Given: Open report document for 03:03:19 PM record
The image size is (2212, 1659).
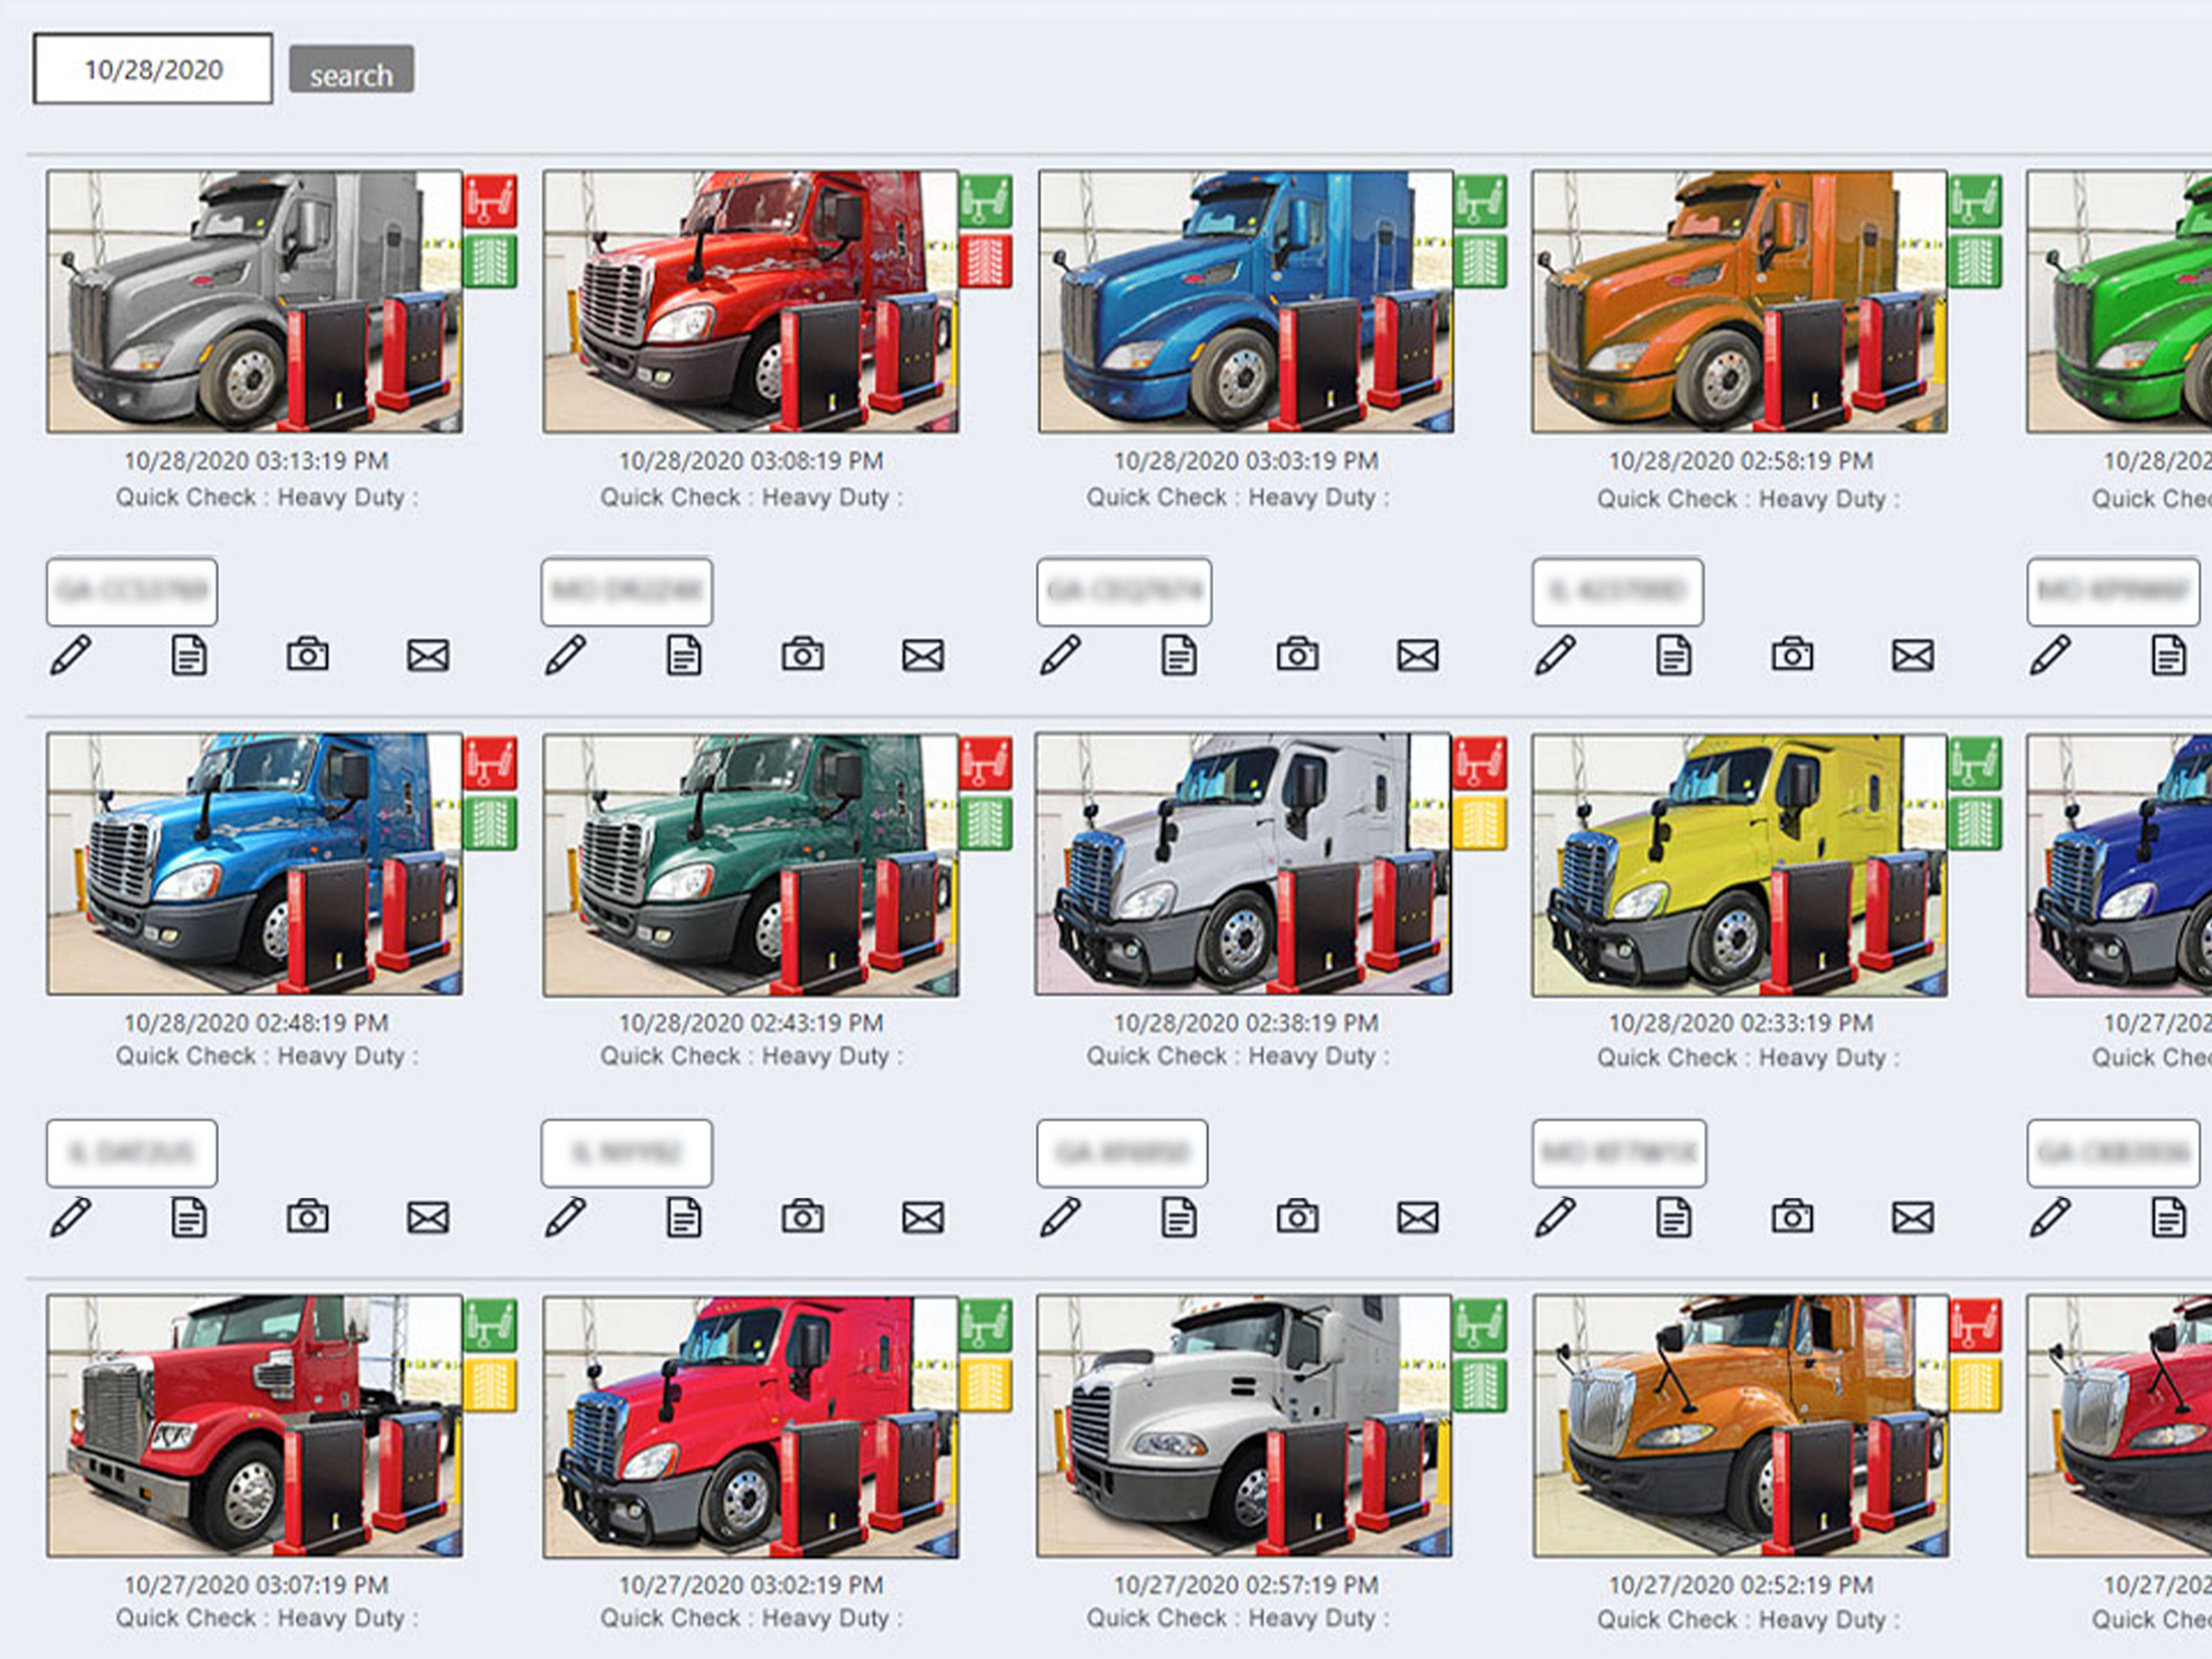Looking at the screenshot, I should click(x=1179, y=656).
